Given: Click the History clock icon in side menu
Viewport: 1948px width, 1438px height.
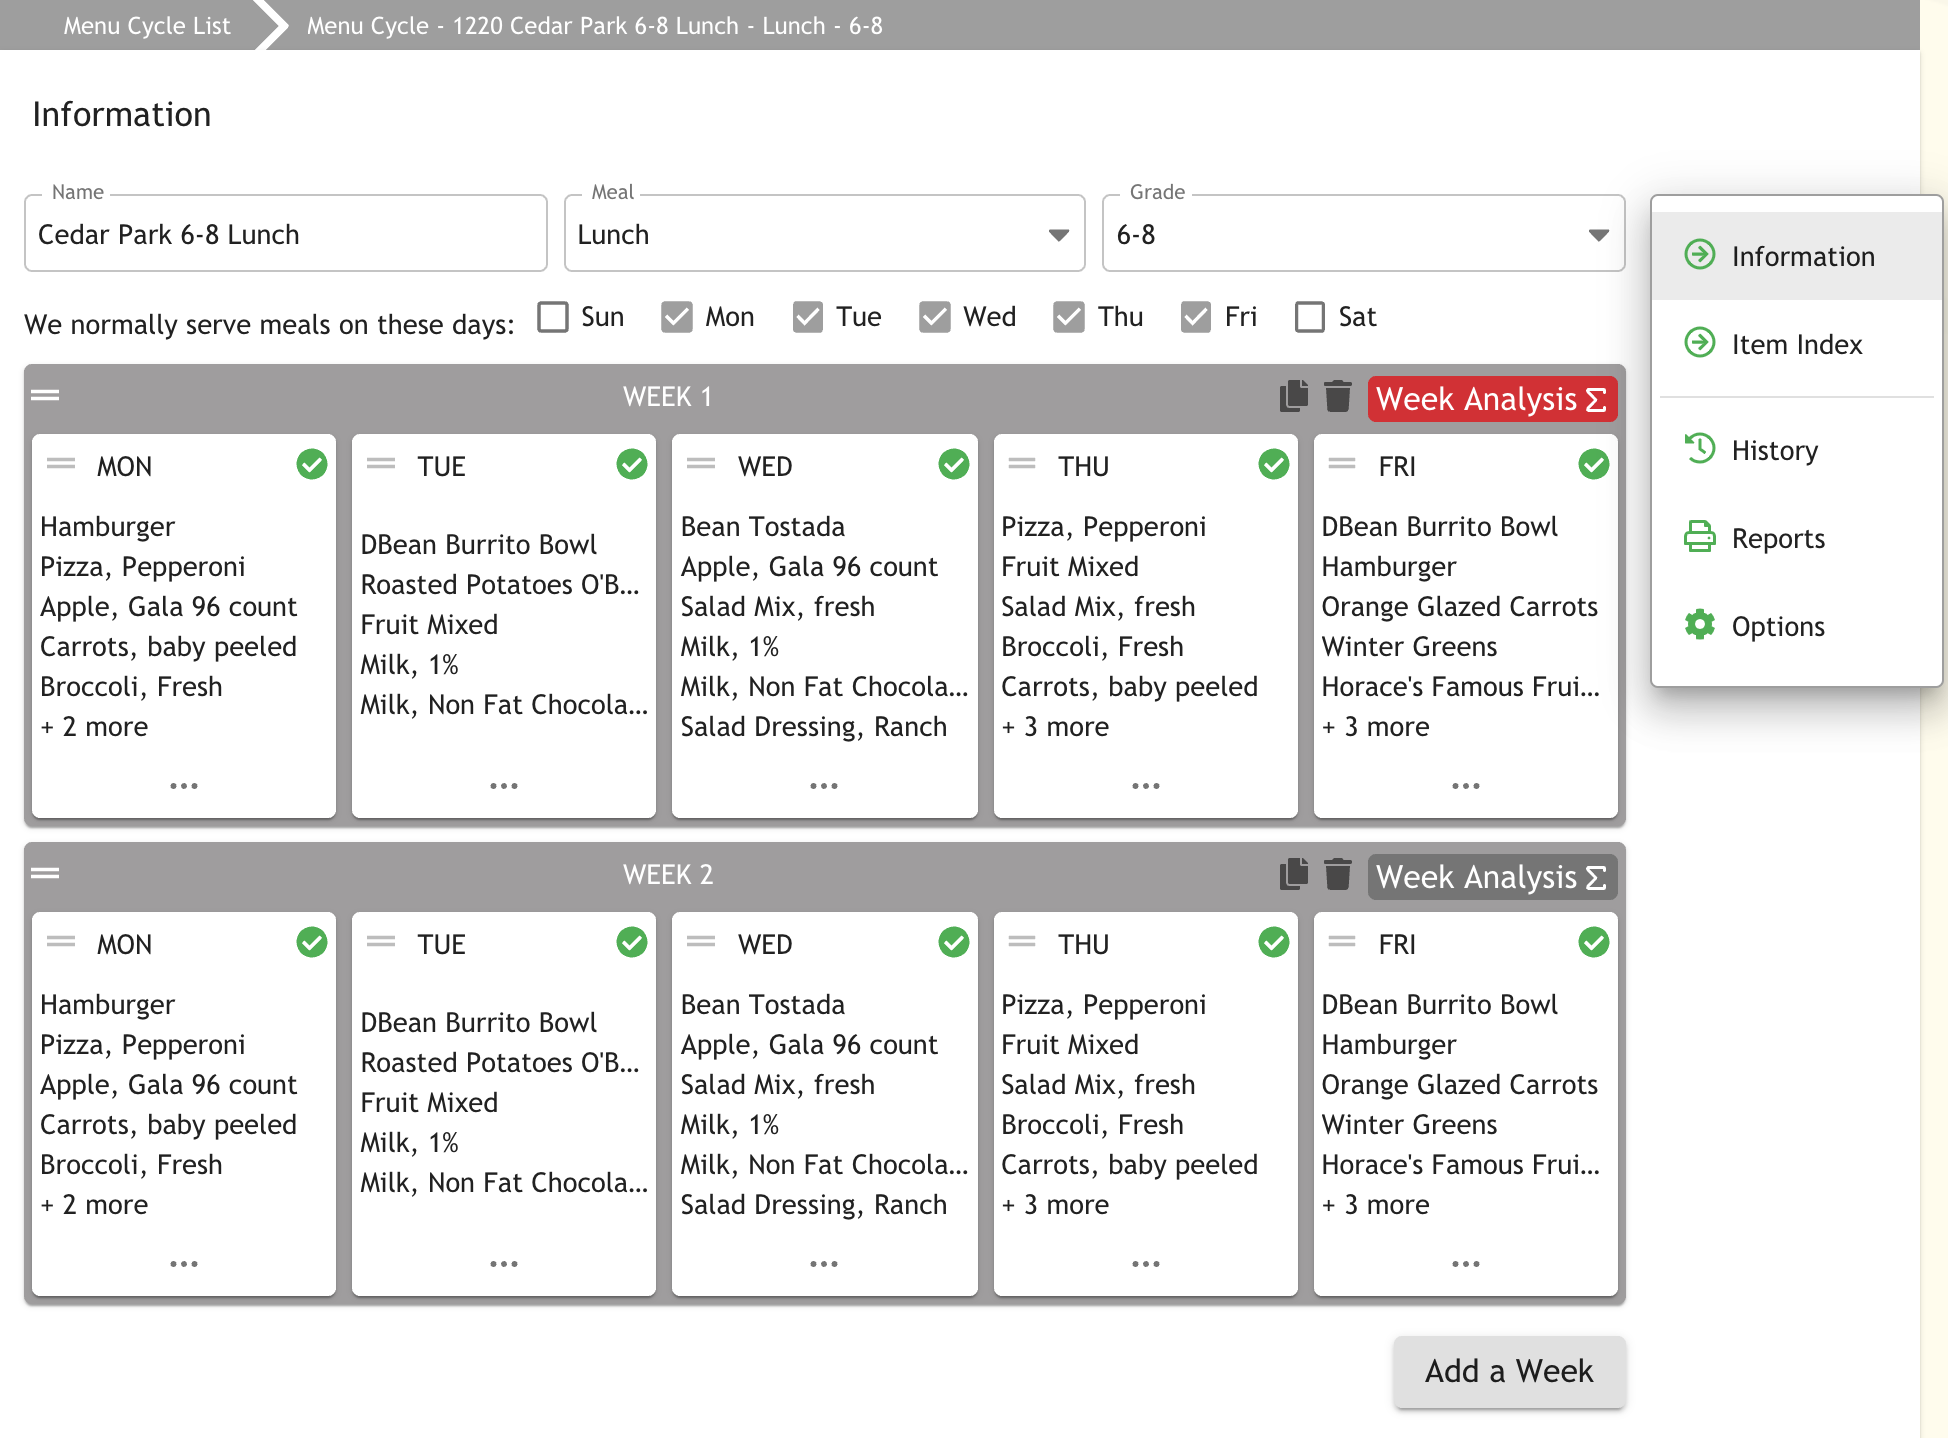Looking at the screenshot, I should (1699, 449).
